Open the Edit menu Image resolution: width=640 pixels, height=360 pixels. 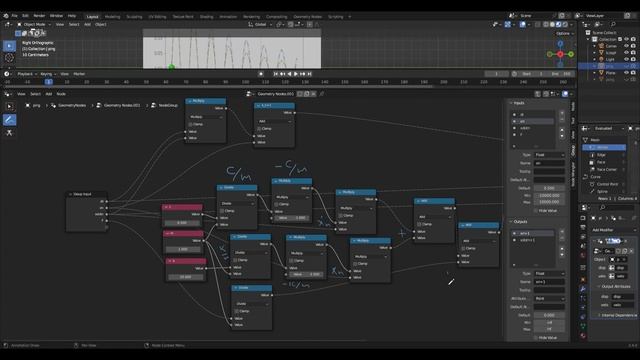click(x=25, y=16)
